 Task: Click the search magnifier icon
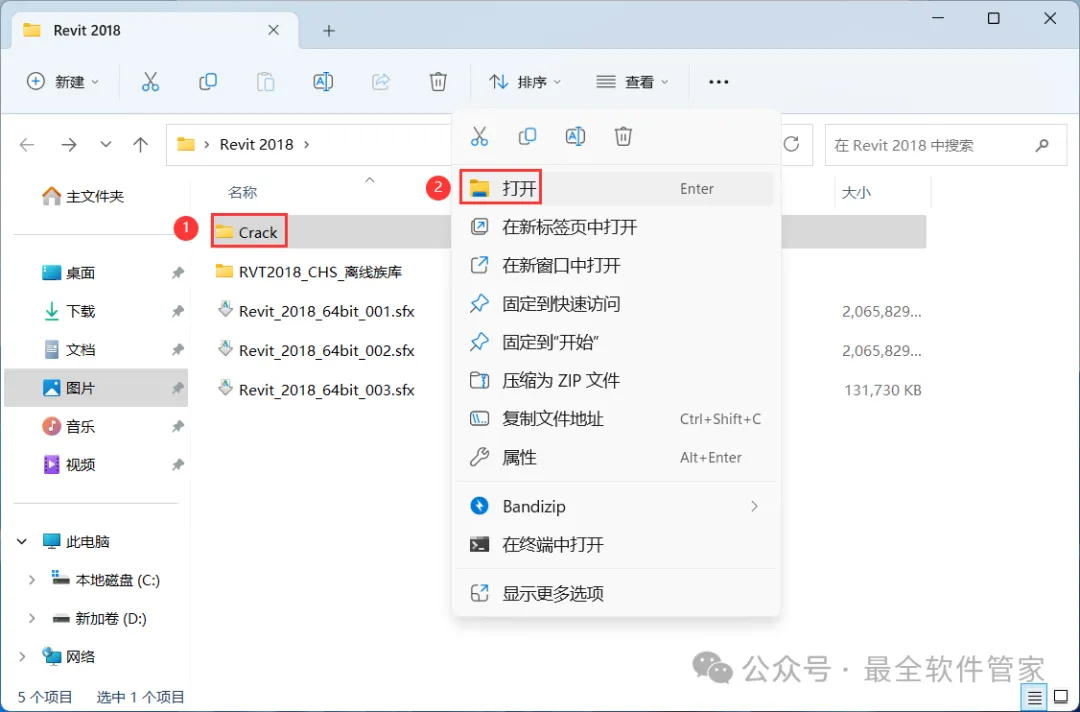click(1042, 145)
